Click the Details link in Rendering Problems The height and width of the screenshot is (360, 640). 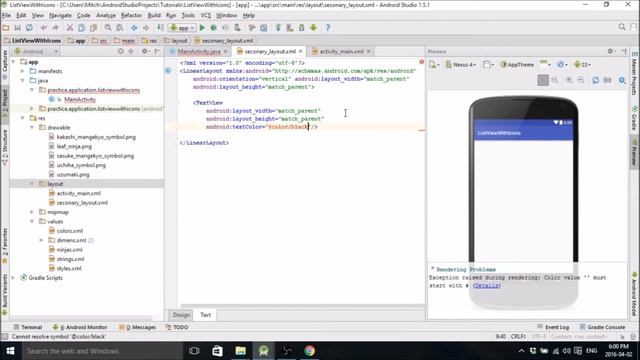pyautogui.click(x=487, y=286)
